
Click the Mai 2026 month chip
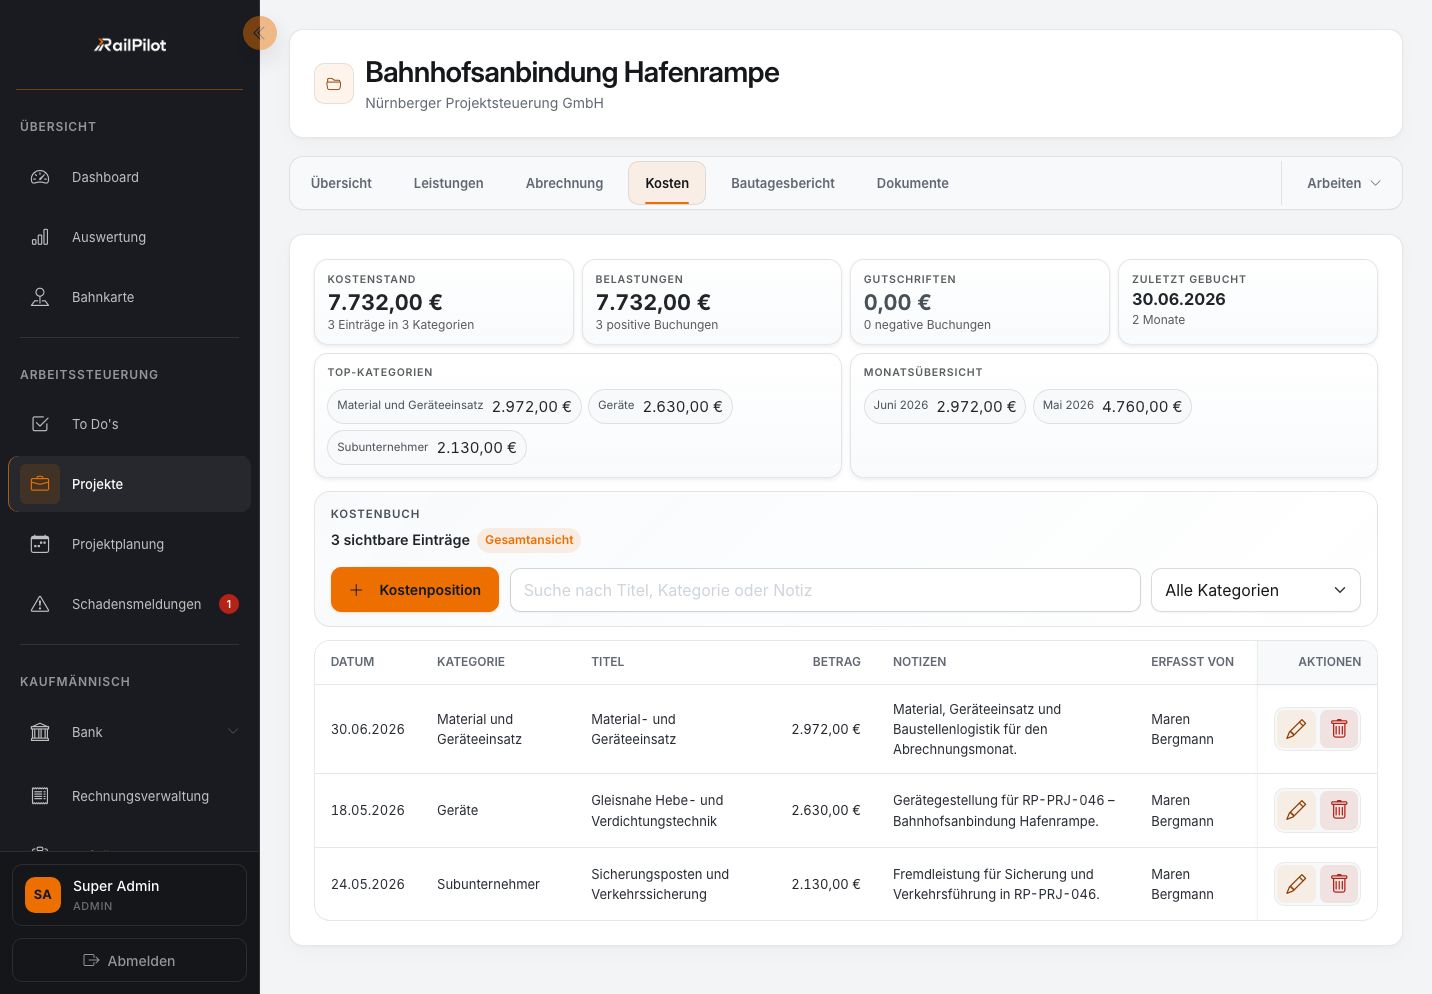pyautogui.click(x=1112, y=406)
